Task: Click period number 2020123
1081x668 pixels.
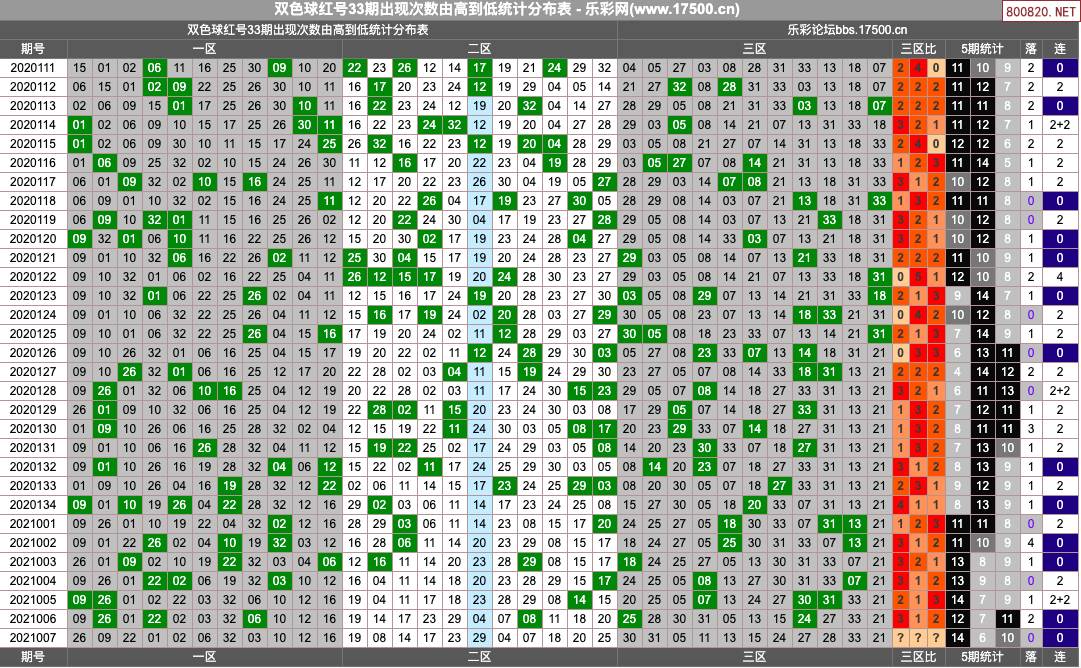Action: coord(33,296)
